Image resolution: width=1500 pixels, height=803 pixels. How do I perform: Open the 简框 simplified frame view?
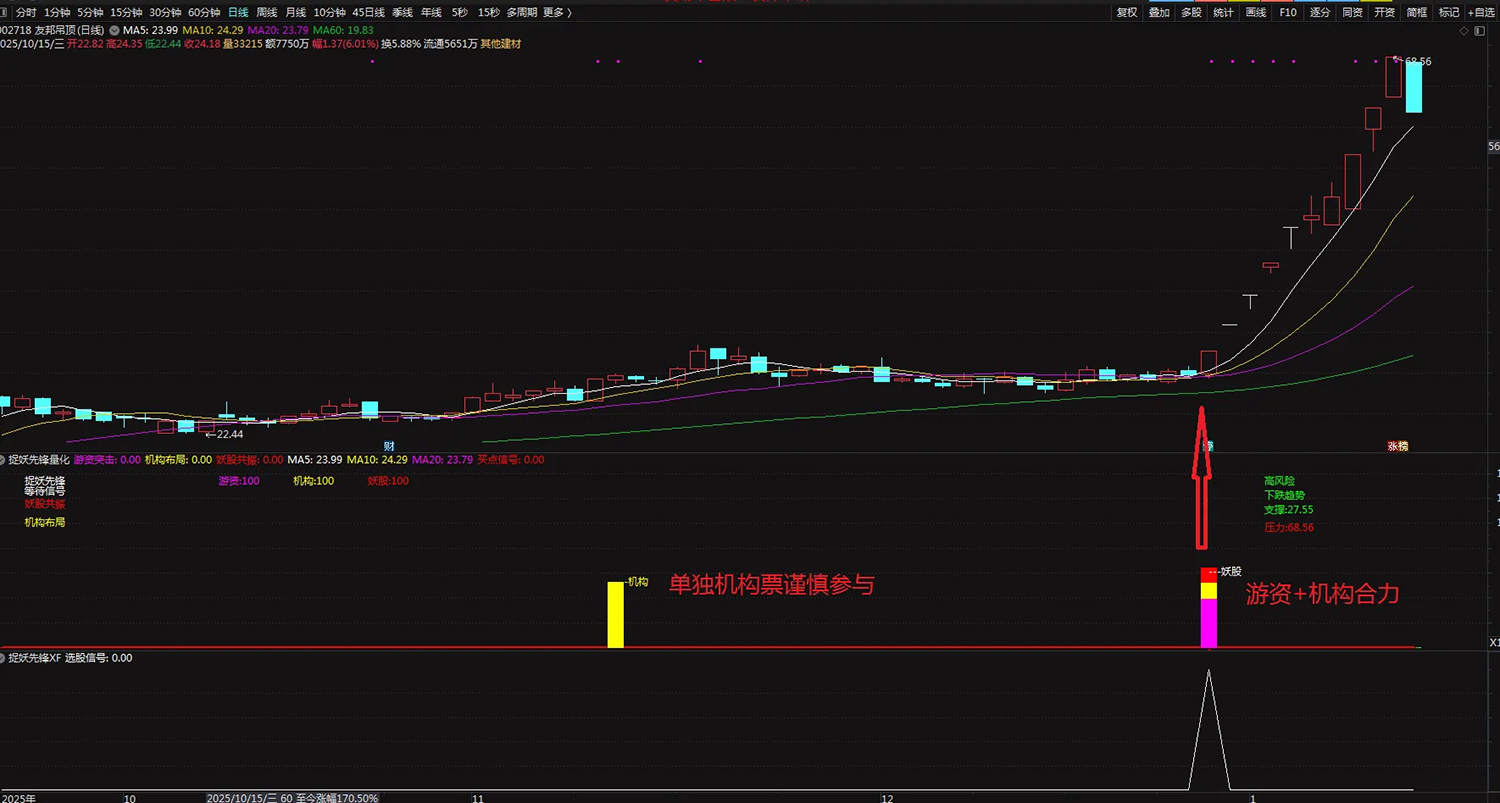pos(1416,12)
